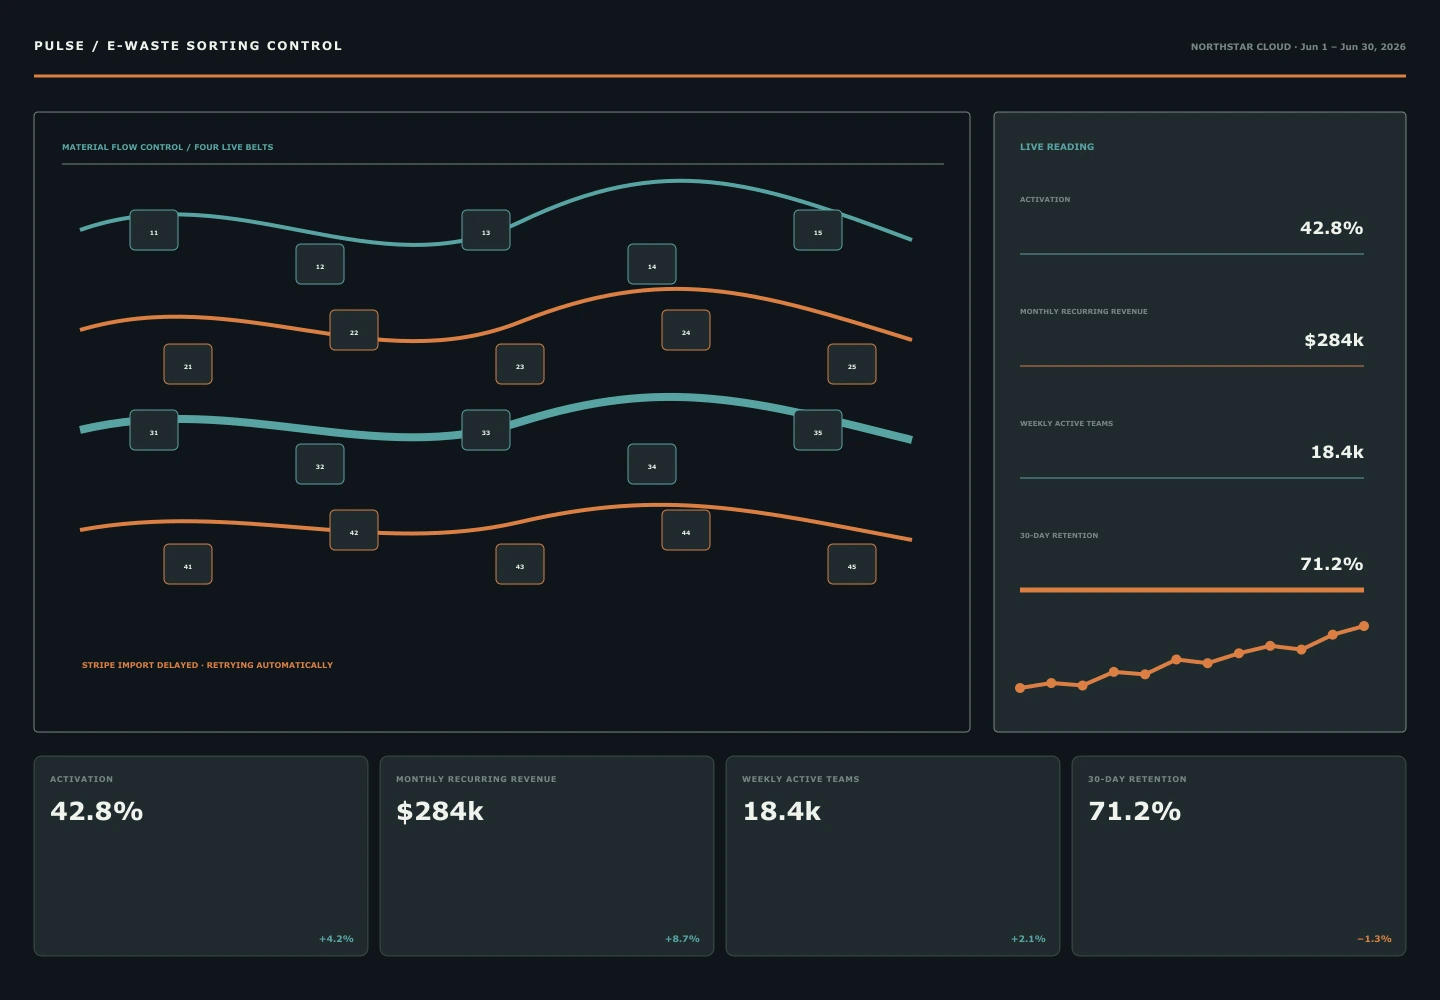The image size is (1440, 1000).
Task: Choose node 15 on the top belt
Action: click(x=818, y=230)
